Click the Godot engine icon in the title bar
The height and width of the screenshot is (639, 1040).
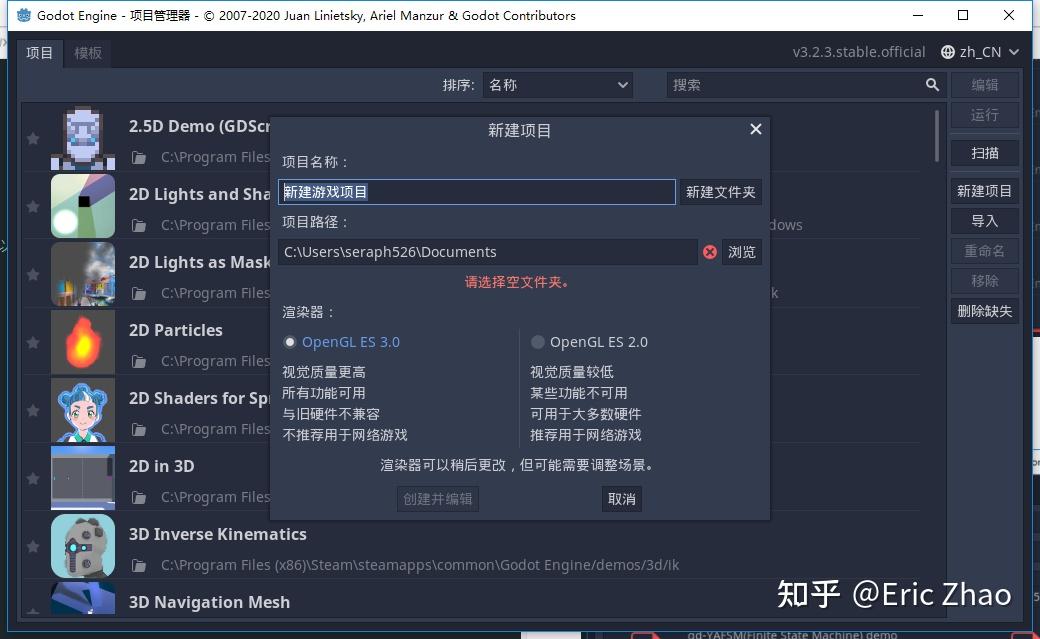coord(22,15)
